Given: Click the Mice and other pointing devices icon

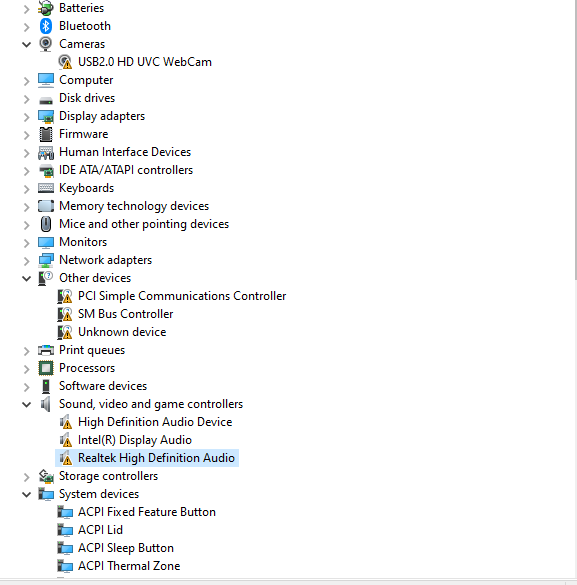Looking at the screenshot, I should (46, 224).
